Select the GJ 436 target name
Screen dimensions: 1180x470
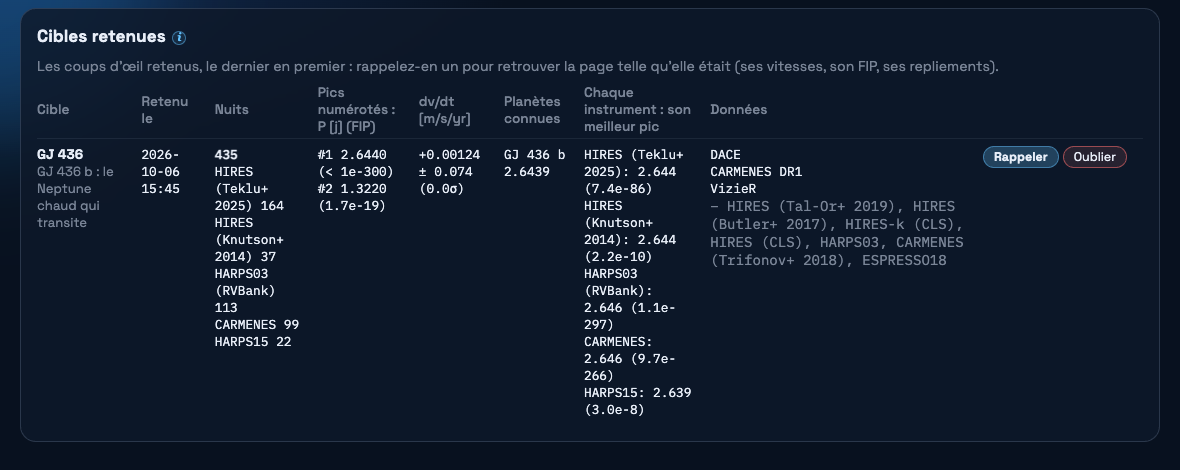click(x=60, y=154)
